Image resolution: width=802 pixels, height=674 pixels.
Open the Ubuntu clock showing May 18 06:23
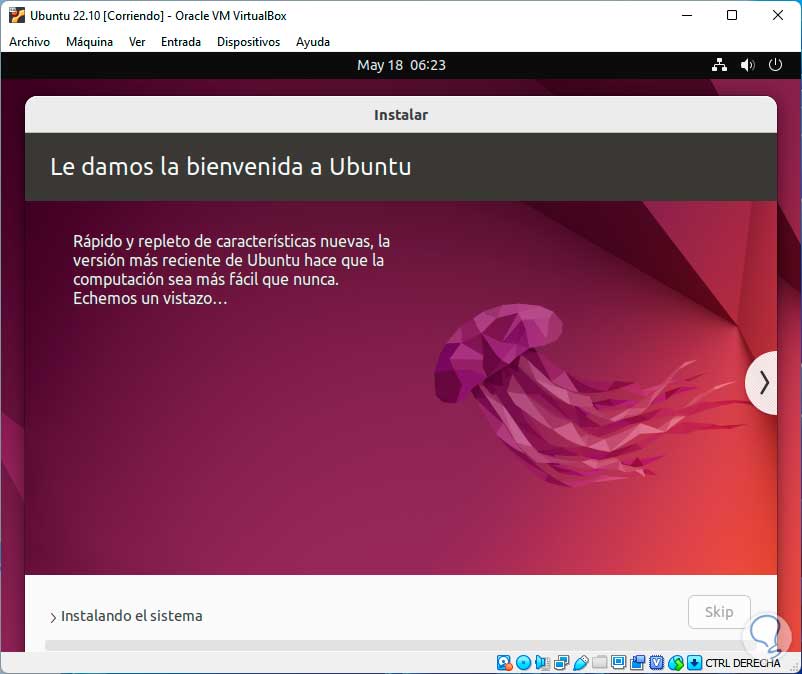(x=401, y=65)
